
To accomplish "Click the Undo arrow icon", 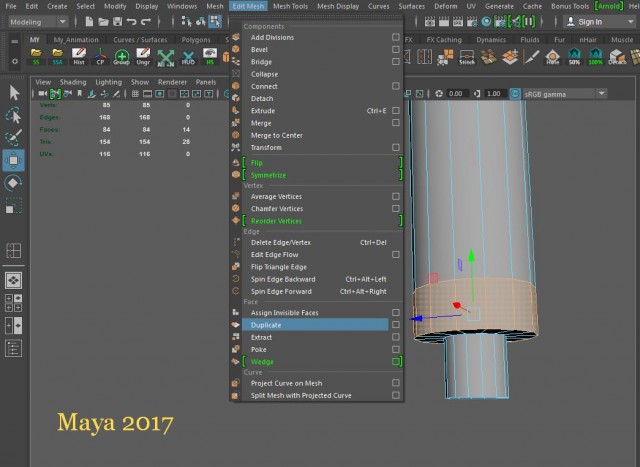I will click(131, 21).
